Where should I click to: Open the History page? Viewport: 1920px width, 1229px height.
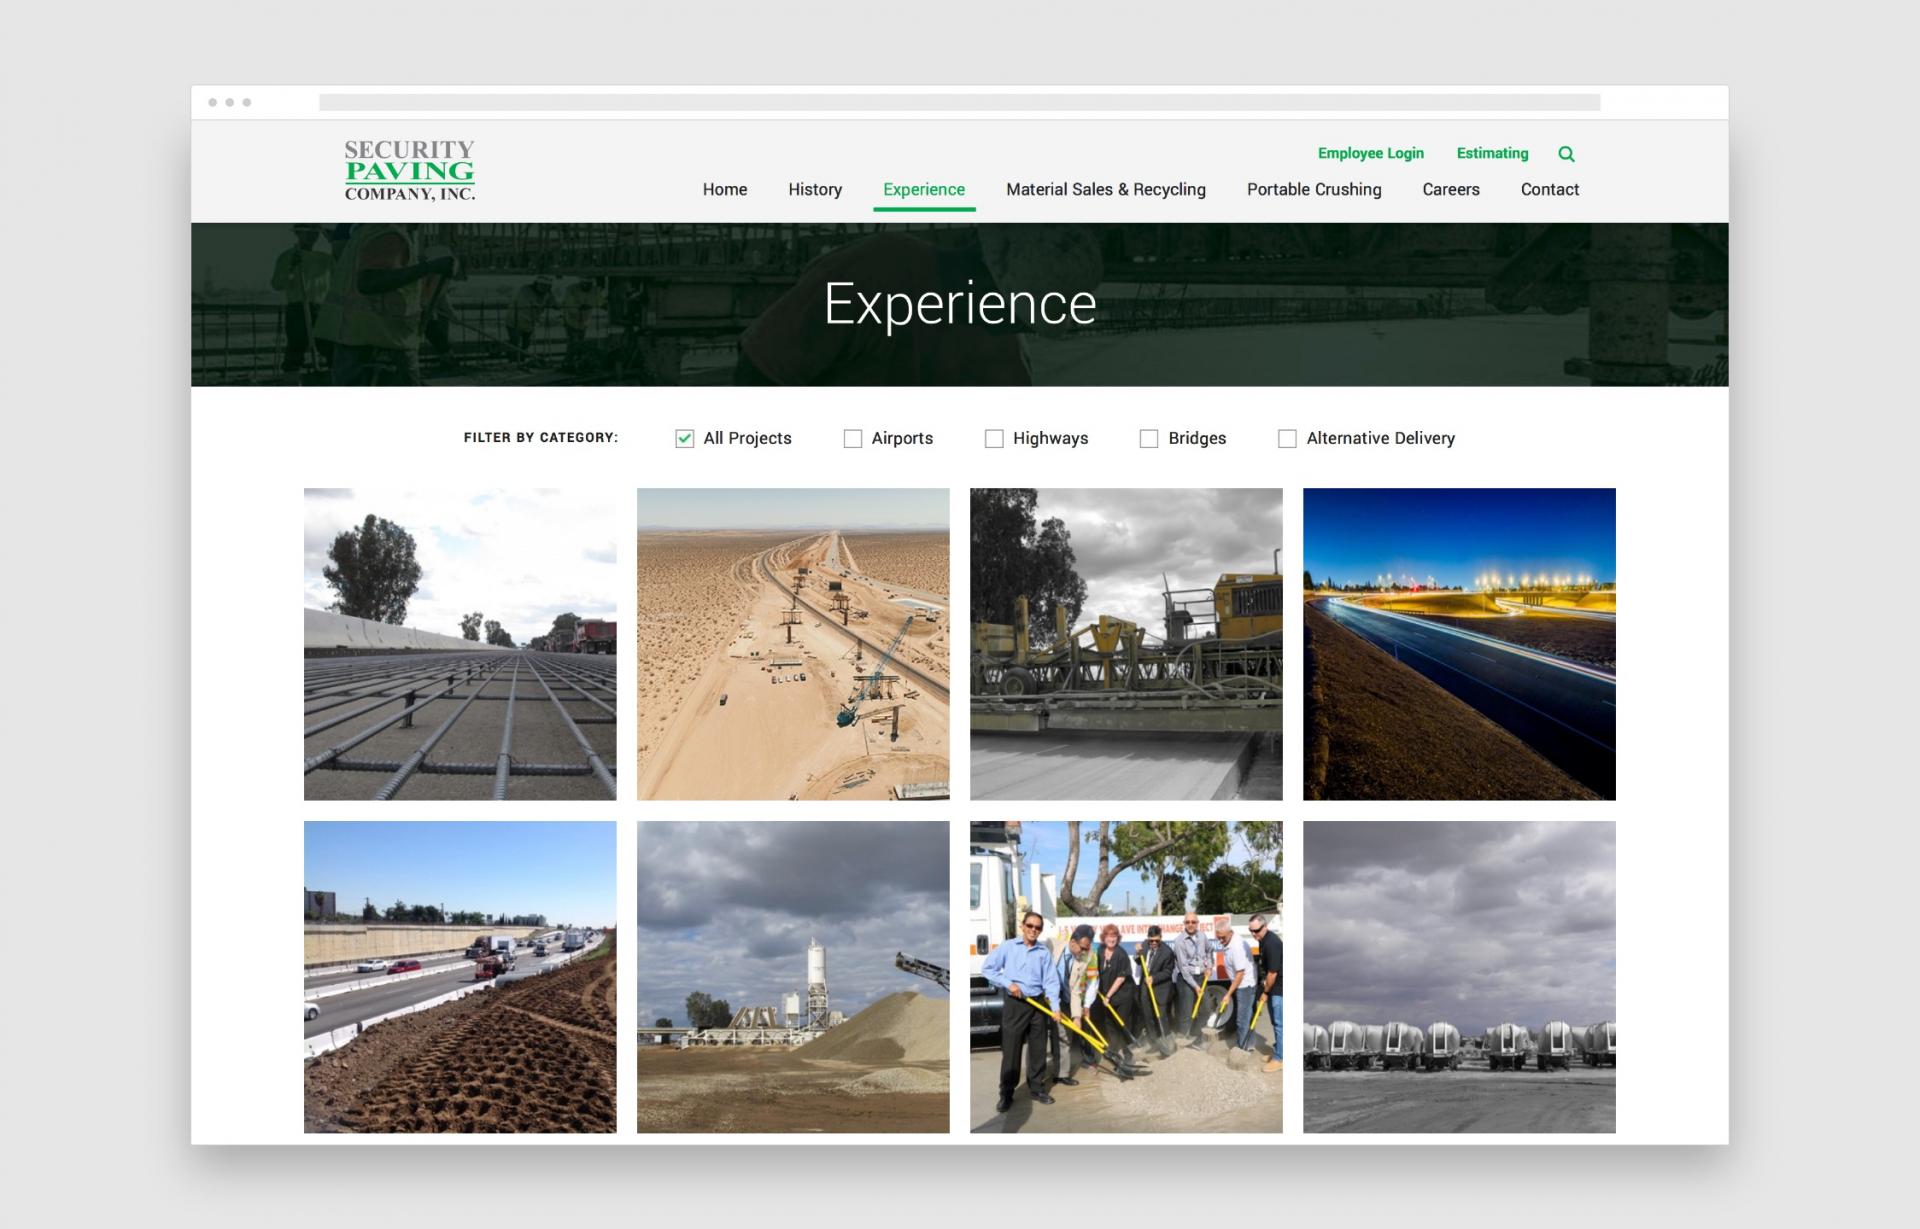(x=814, y=189)
